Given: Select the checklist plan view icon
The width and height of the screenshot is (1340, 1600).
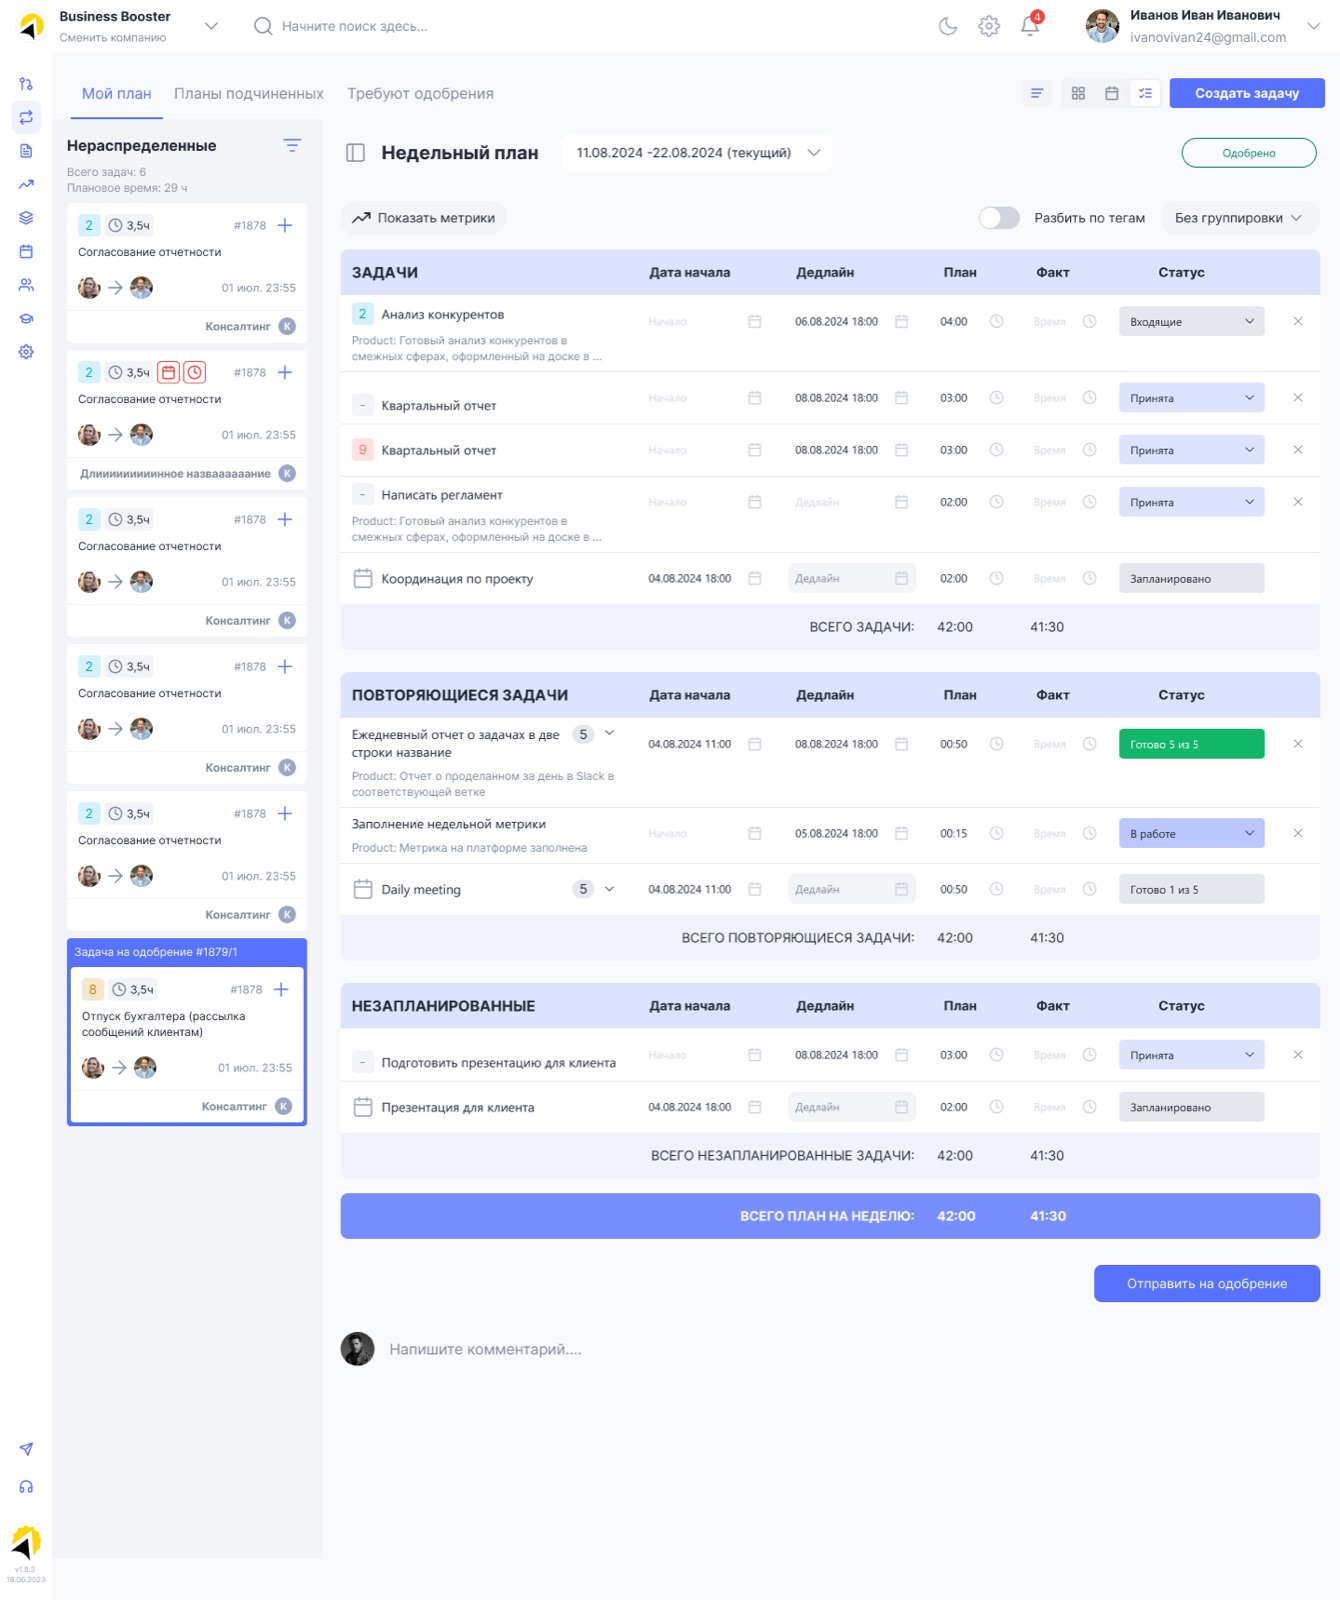Looking at the screenshot, I should click(x=1145, y=93).
